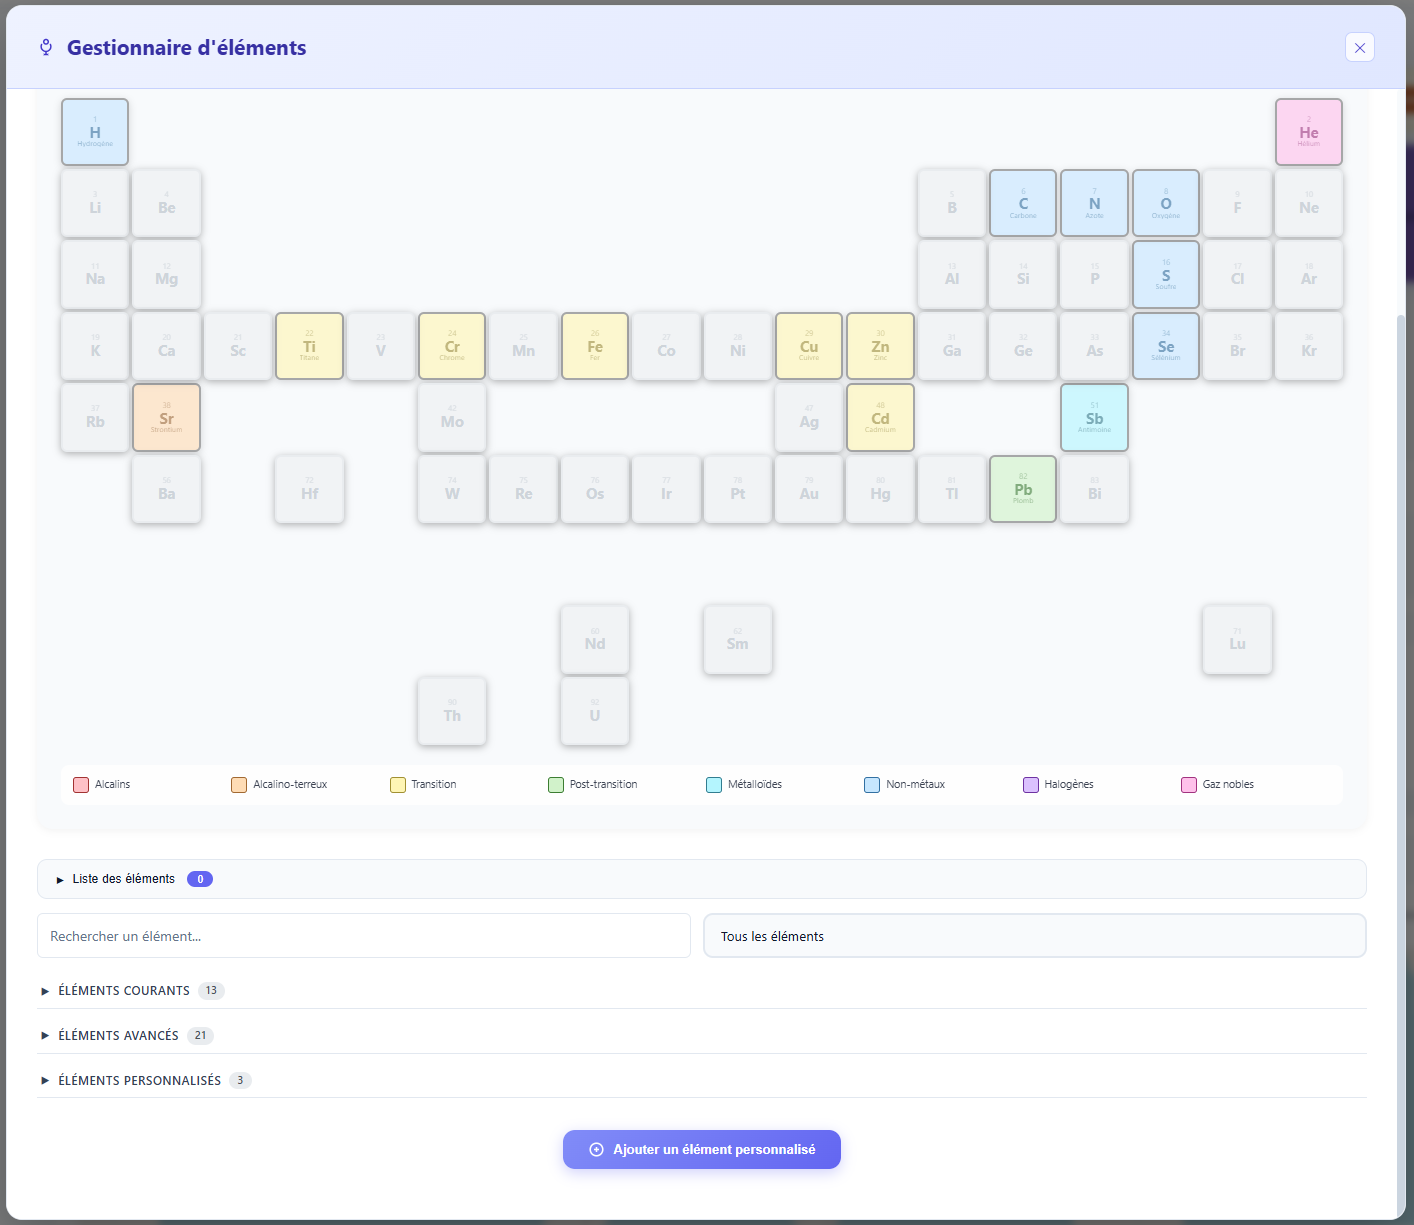Close the Gestionnaire d'éléments dialog
1414x1225 pixels.
[1359, 47]
